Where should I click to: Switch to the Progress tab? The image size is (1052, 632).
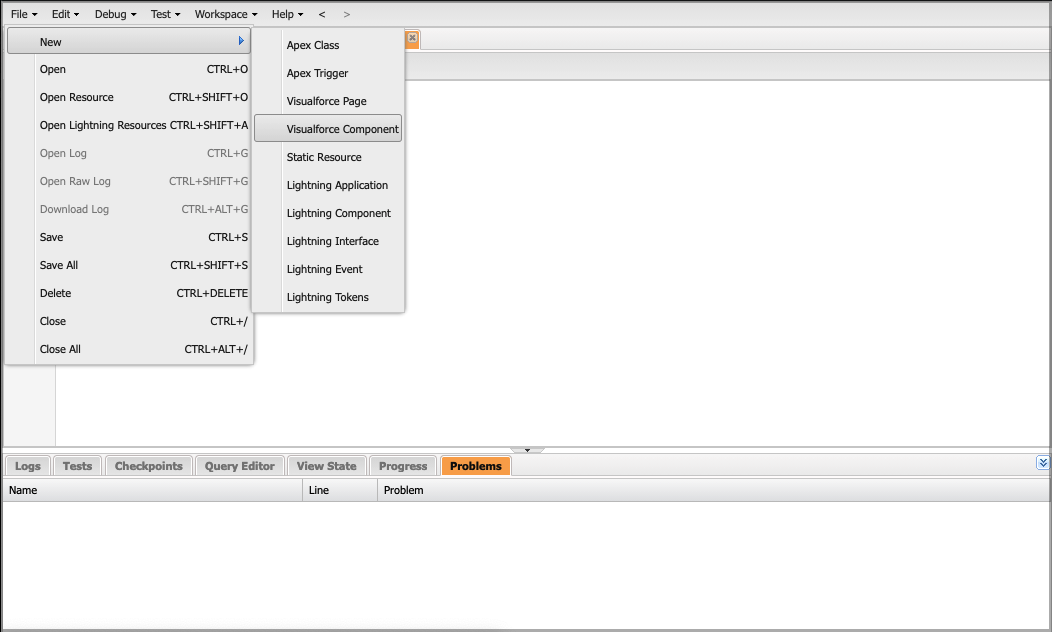(403, 466)
